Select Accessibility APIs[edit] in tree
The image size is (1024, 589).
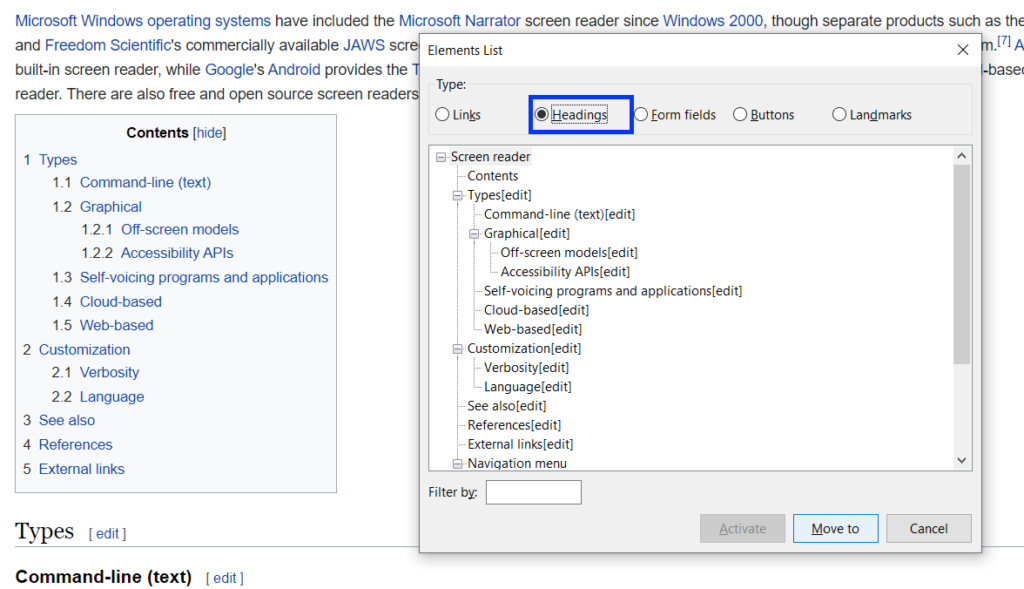pos(565,272)
